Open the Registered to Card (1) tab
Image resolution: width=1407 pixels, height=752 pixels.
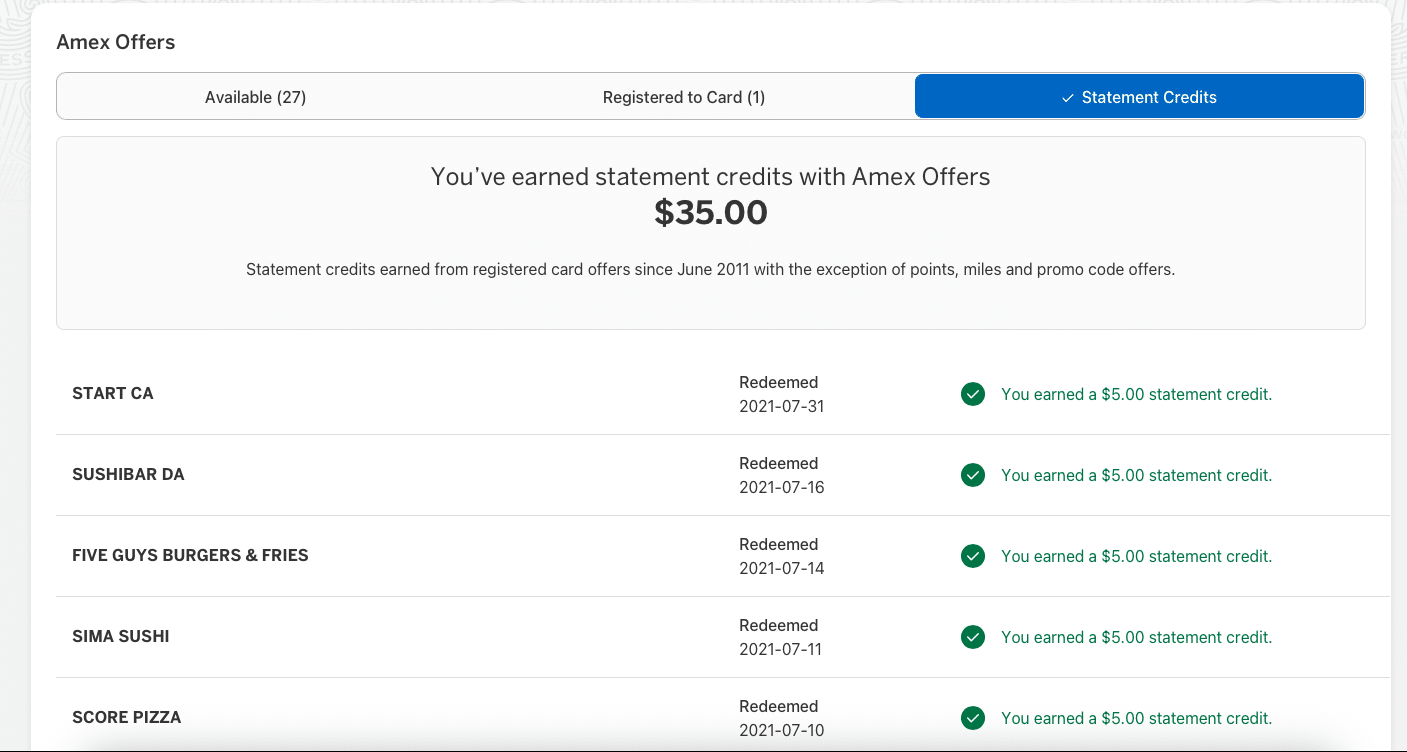(x=684, y=97)
